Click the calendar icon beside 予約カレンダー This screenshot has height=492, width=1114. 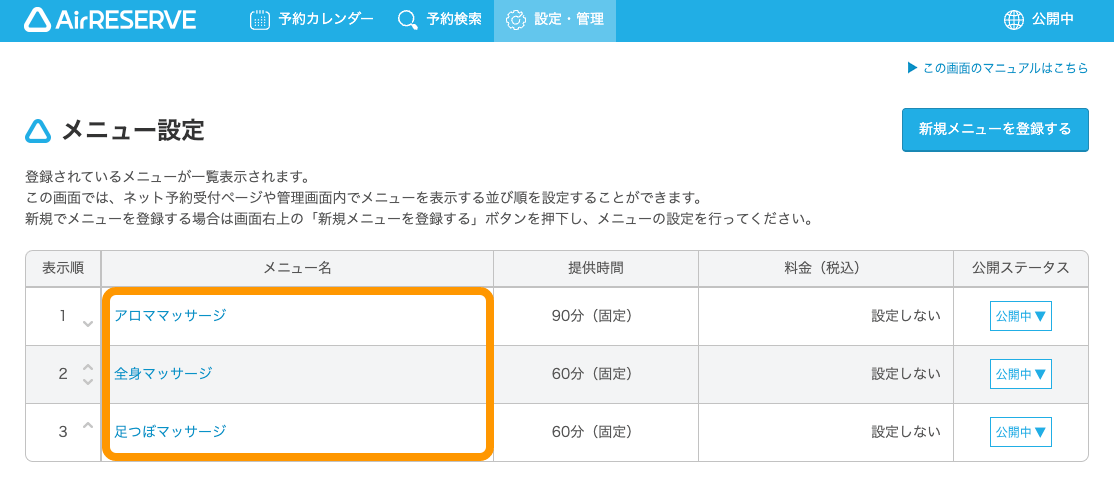click(260, 20)
